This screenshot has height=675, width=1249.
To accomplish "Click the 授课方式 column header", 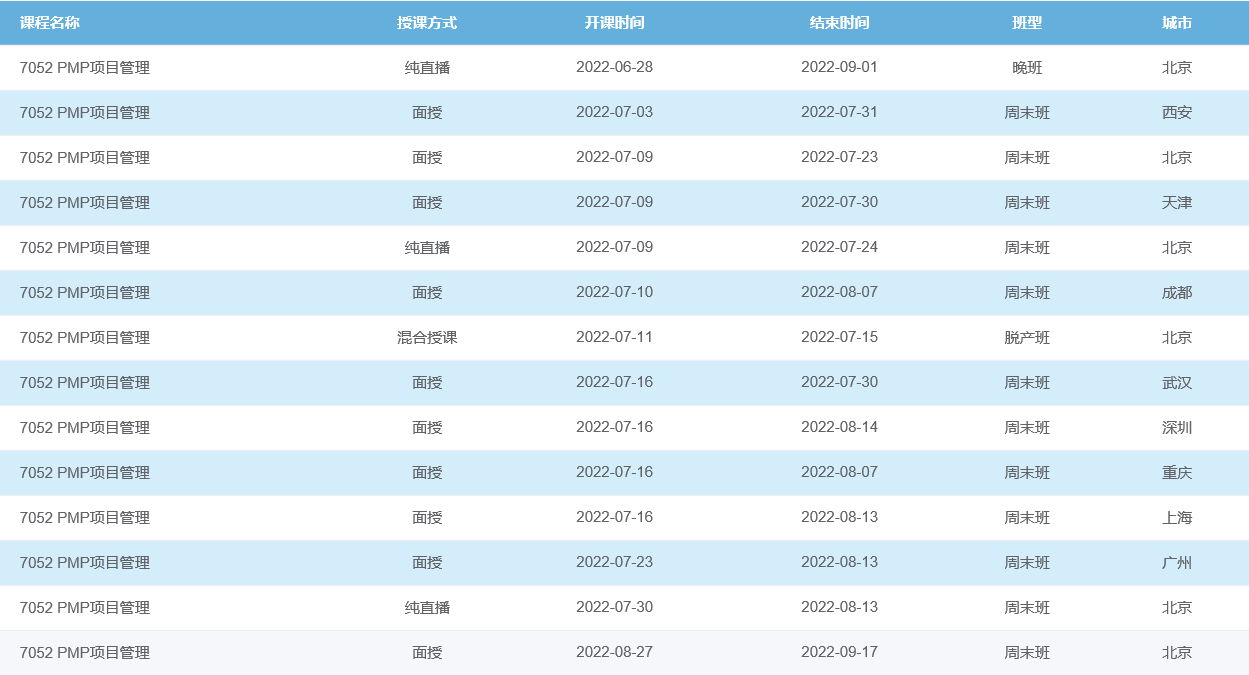I will tap(427, 23).
